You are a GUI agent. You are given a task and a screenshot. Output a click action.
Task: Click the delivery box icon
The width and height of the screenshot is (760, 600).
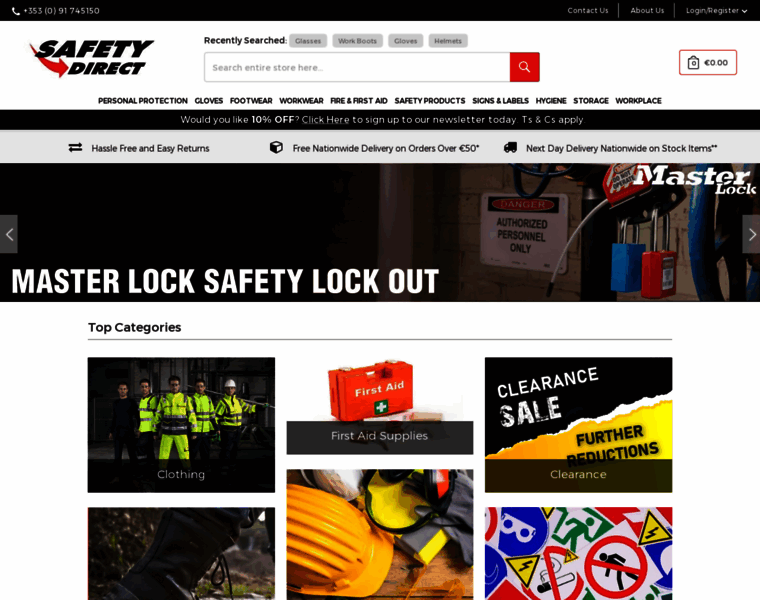click(276, 147)
